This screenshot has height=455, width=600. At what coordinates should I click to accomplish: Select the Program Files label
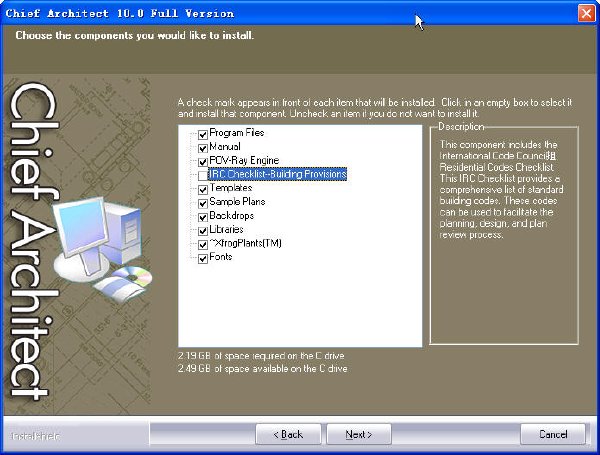(236, 133)
